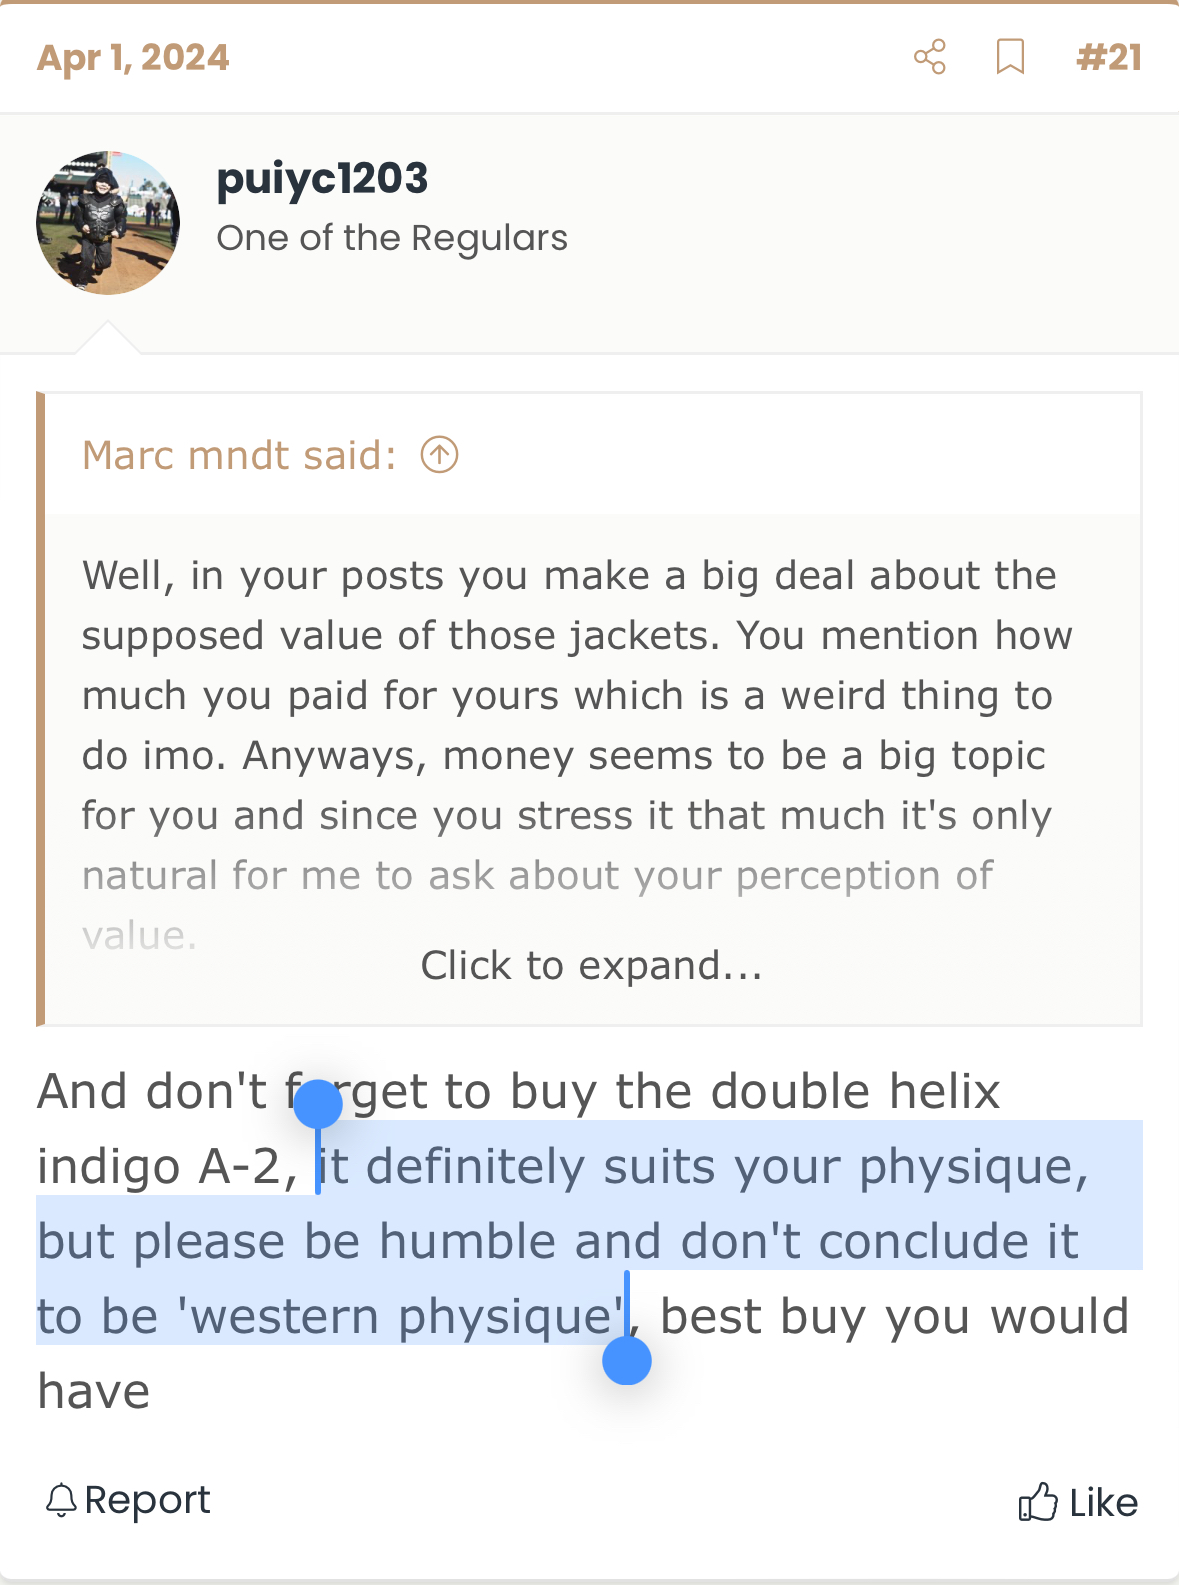Tap the Apr 1, 2024 post date
The height and width of the screenshot is (1585, 1179).
pos(133,57)
